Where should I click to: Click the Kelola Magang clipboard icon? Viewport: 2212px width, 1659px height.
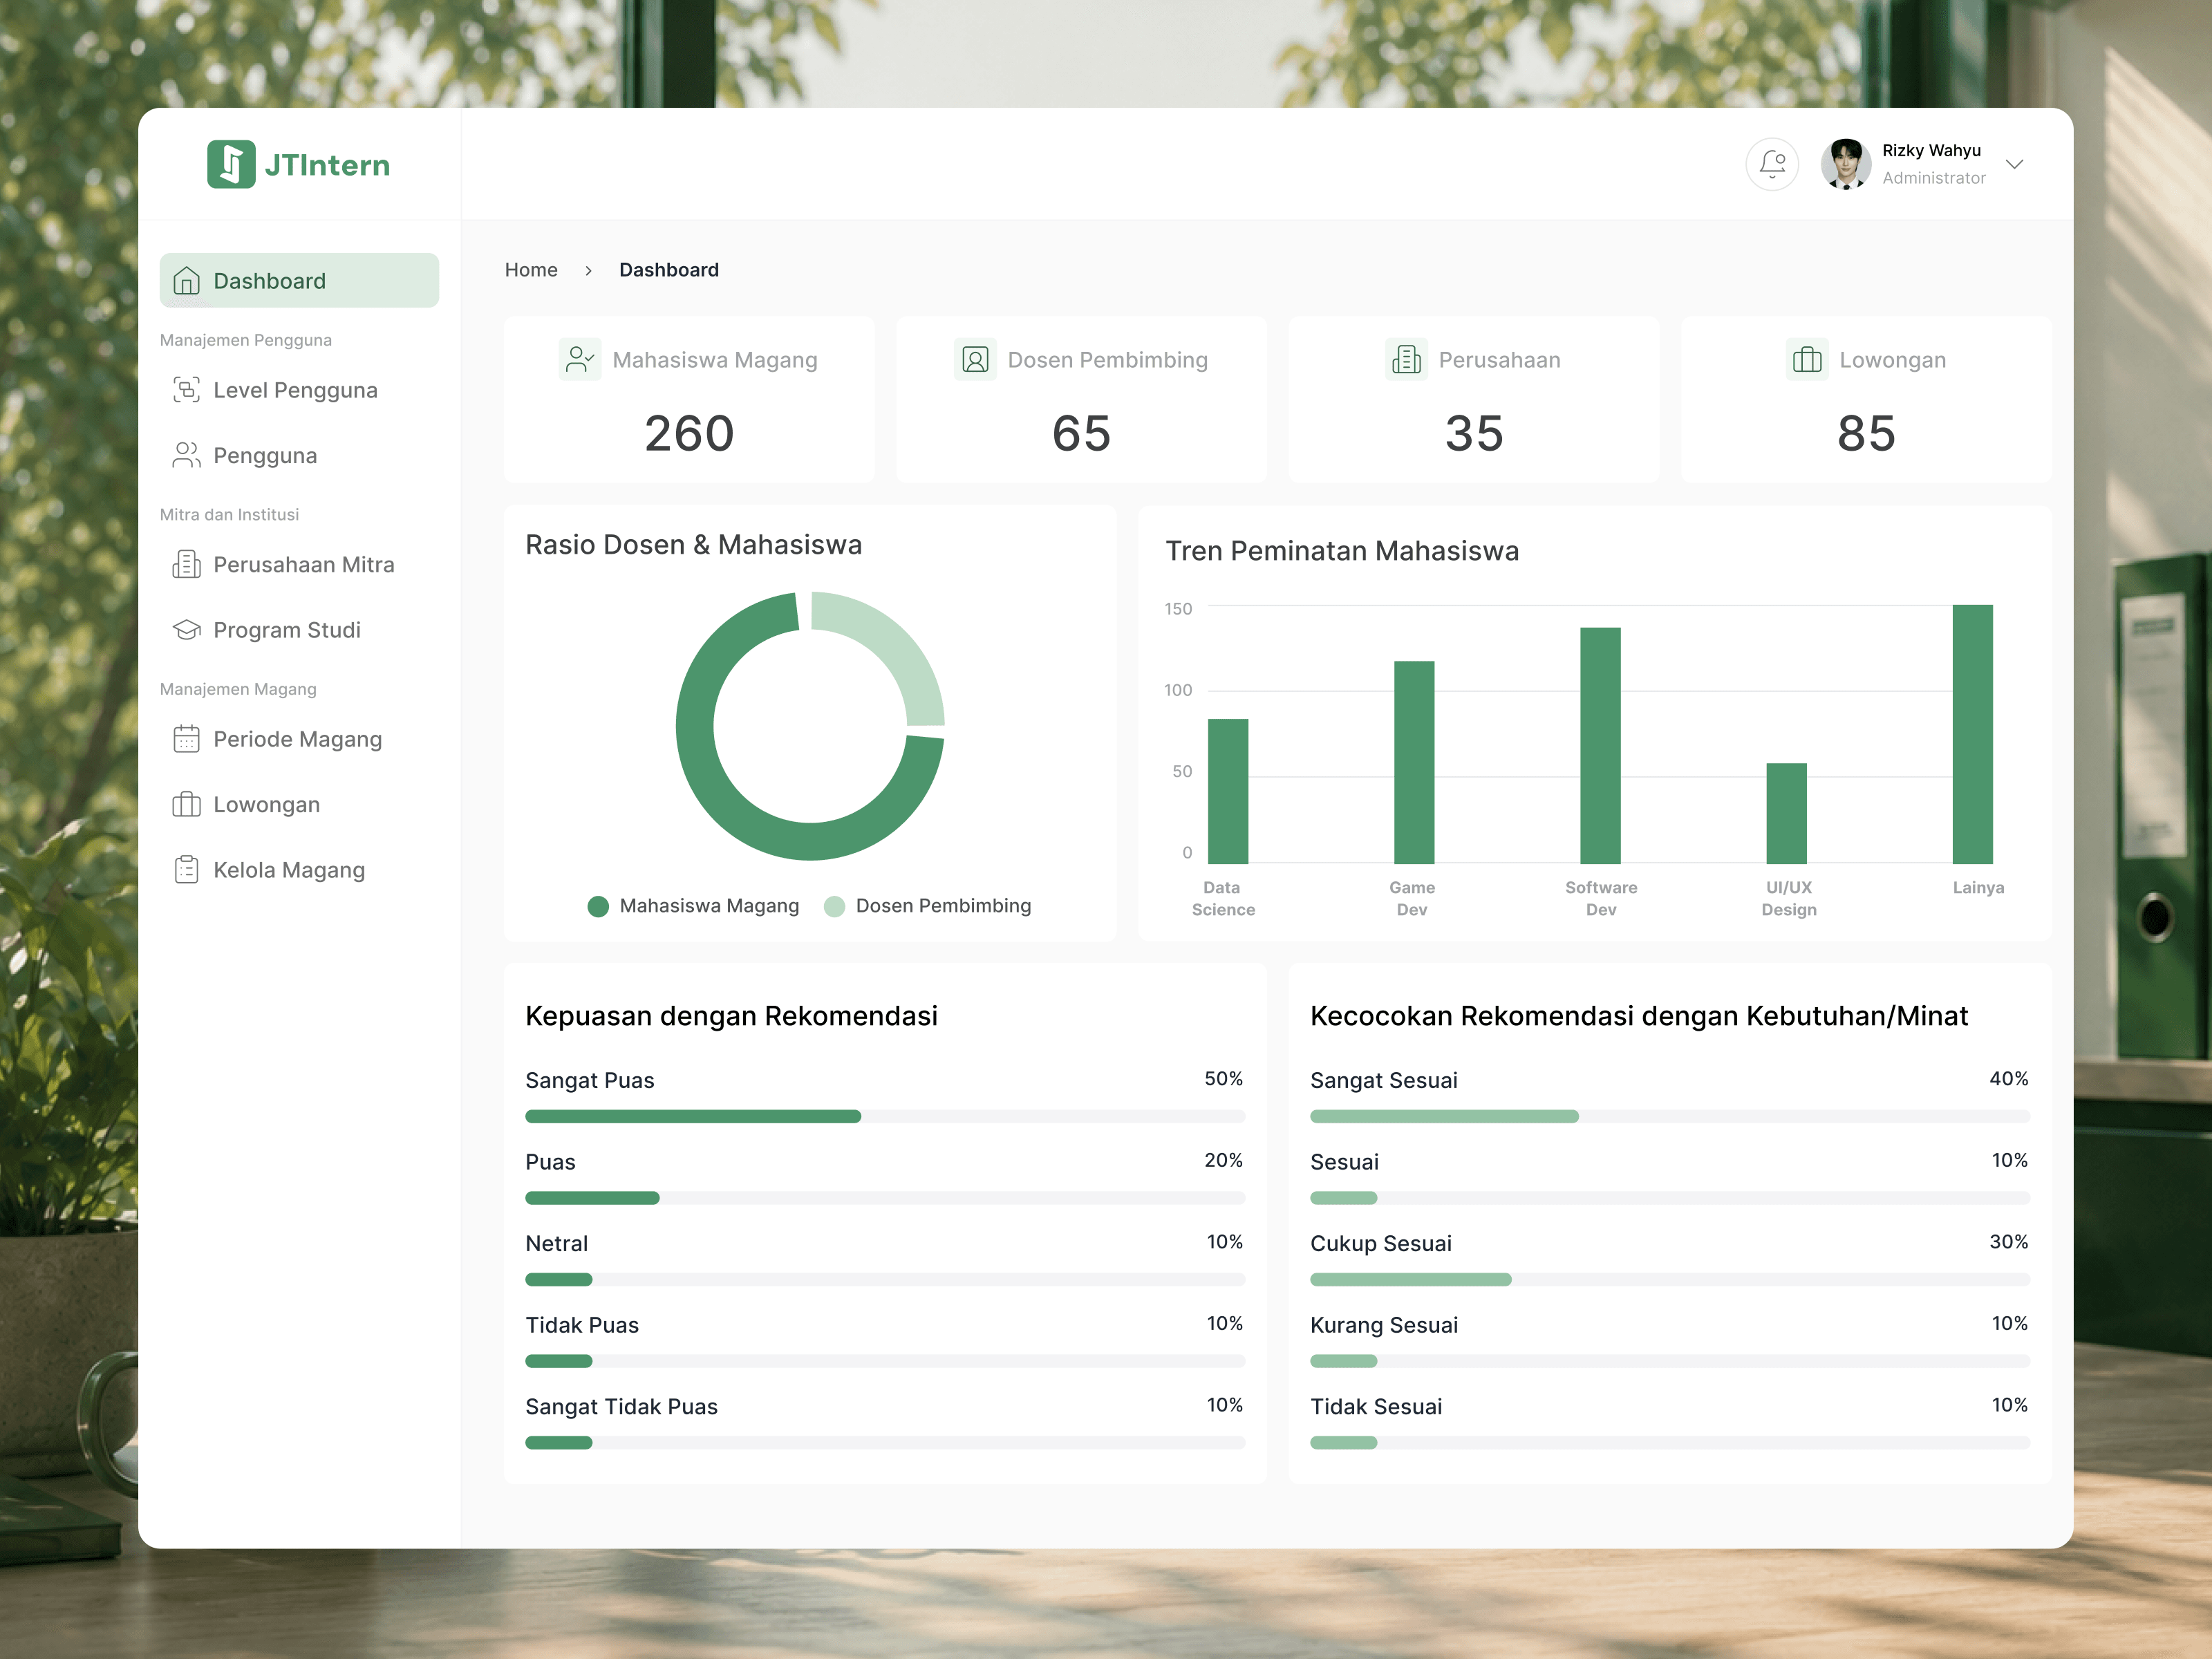[186, 870]
